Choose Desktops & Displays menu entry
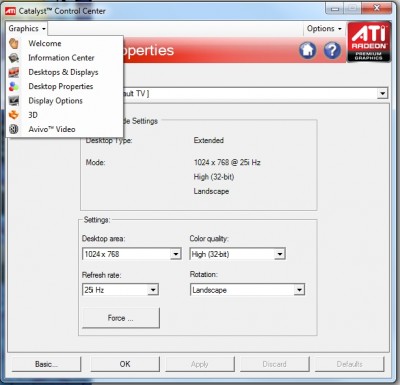This screenshot has width=400, height=385. [63, 72]
